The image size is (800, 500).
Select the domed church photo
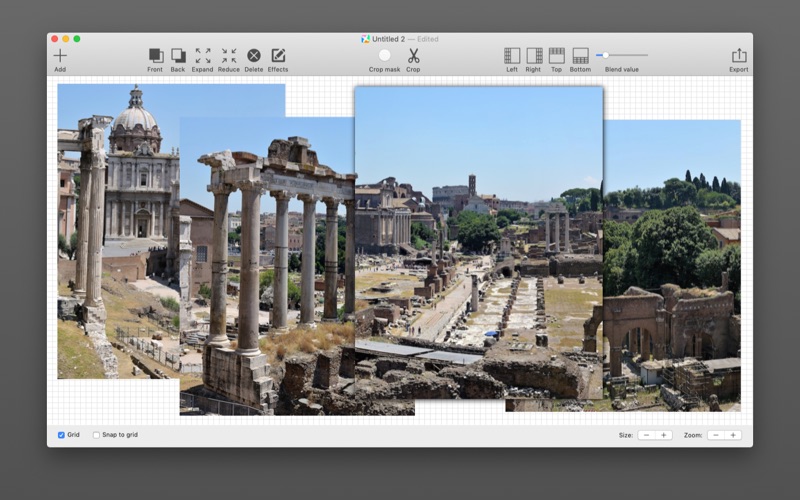pyautogui.click(x=118, y=230)
